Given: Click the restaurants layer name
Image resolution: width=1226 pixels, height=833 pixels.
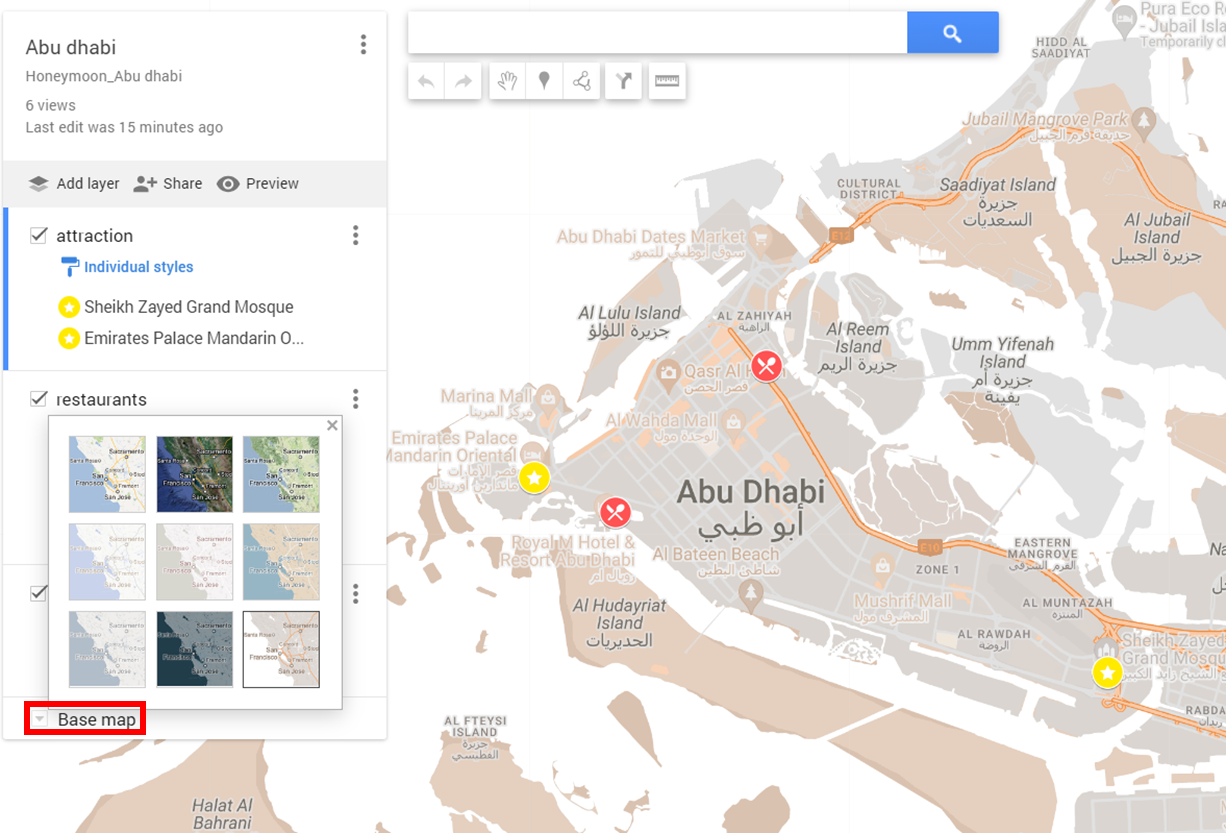Looking at the screenshot, I should (102, 400).
